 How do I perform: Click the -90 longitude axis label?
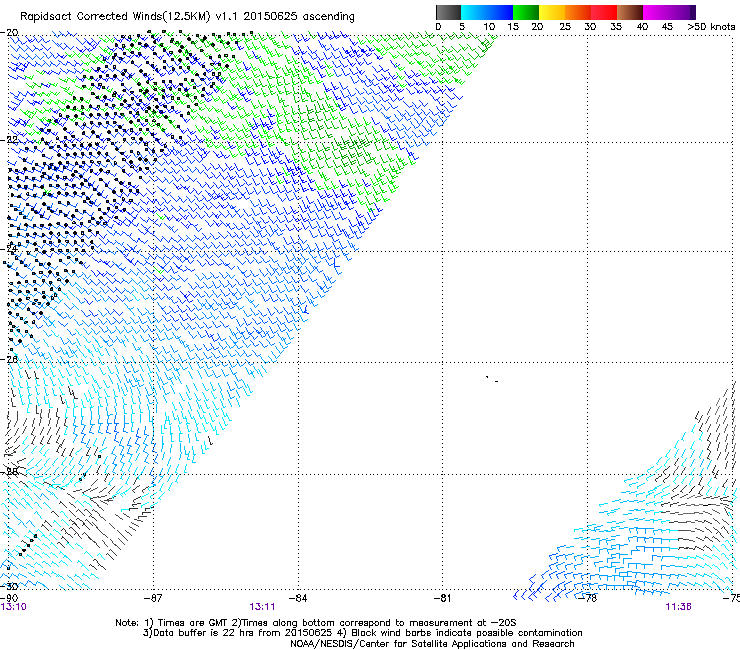pos(9,598)
